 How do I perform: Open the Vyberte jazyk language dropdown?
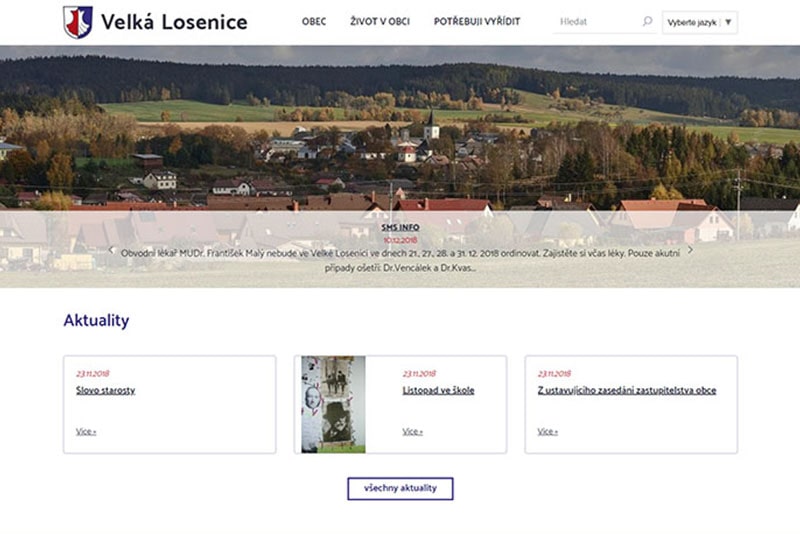coord(699,22)
